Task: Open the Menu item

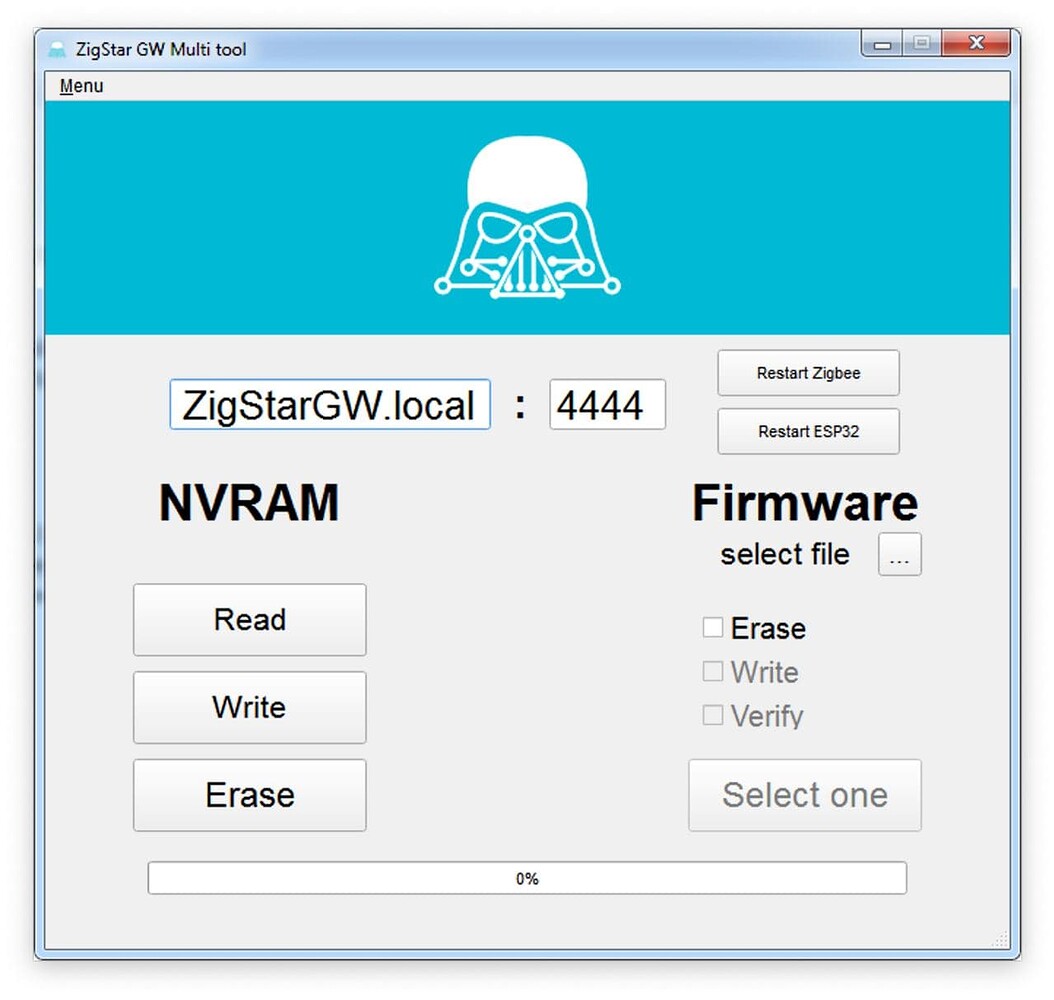Action: point(80,86)
